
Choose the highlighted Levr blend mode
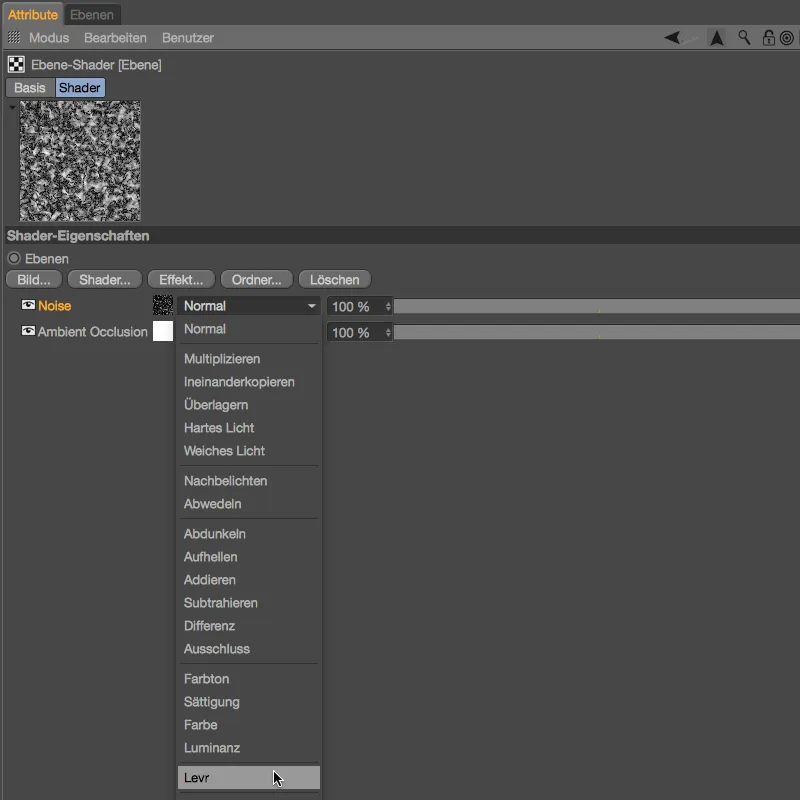(249, 778)
